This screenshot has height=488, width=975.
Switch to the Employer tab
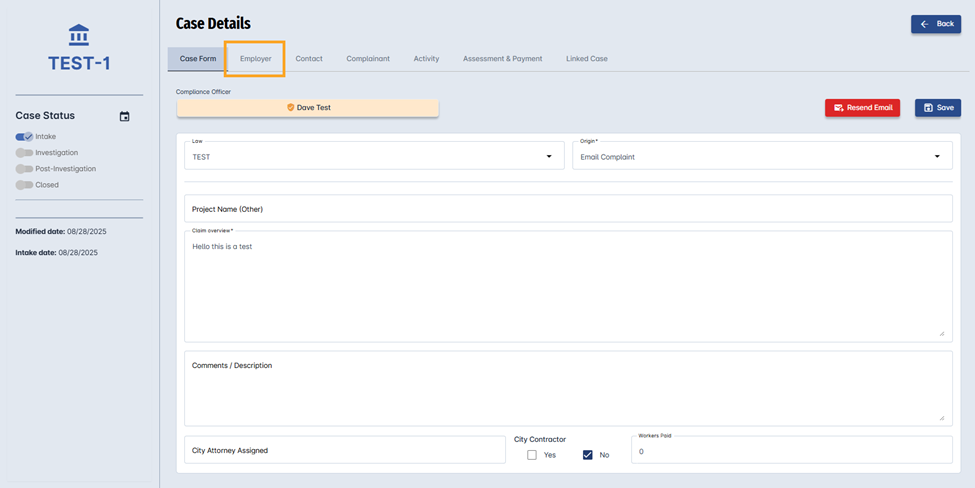click(256, 58)
